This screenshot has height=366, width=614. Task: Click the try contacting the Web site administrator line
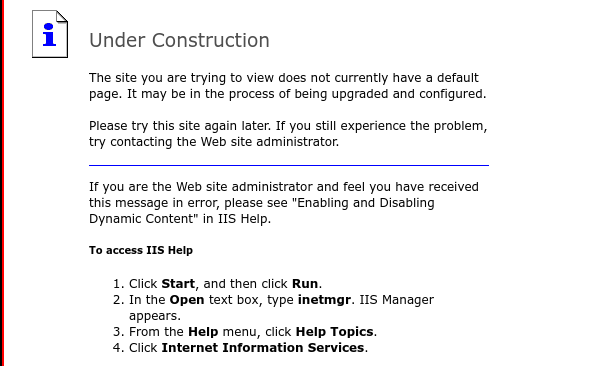click(214, 142)
